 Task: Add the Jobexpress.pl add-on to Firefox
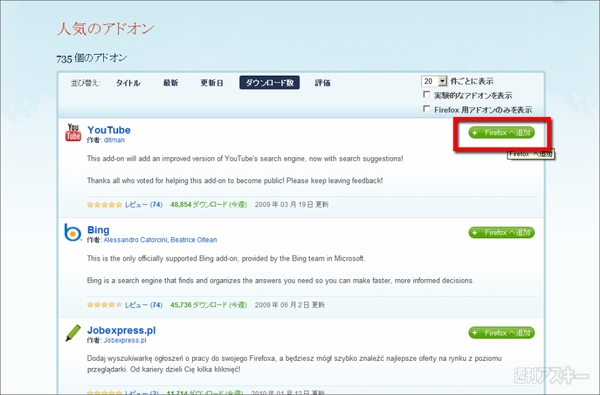point(501,333)
